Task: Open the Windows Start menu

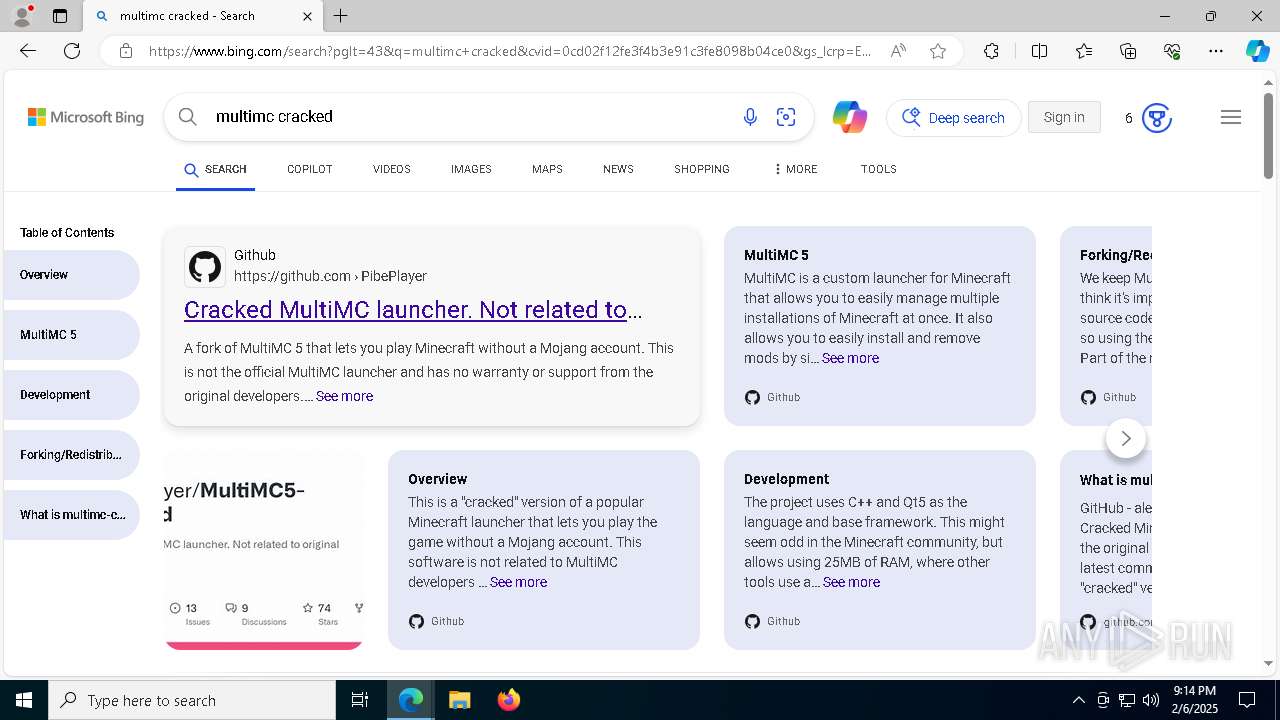Action: click(24, 700)
